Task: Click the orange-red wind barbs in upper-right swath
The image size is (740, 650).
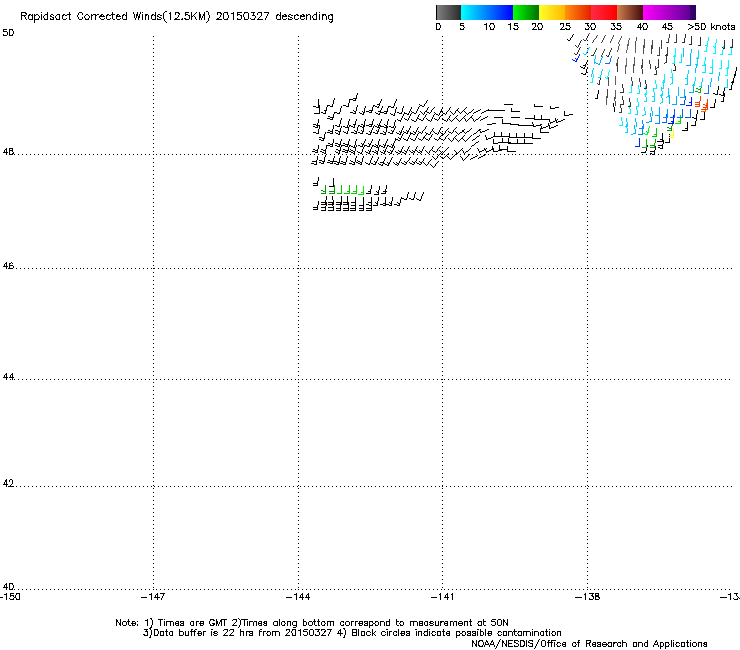Action: click(x=702, y=105)
